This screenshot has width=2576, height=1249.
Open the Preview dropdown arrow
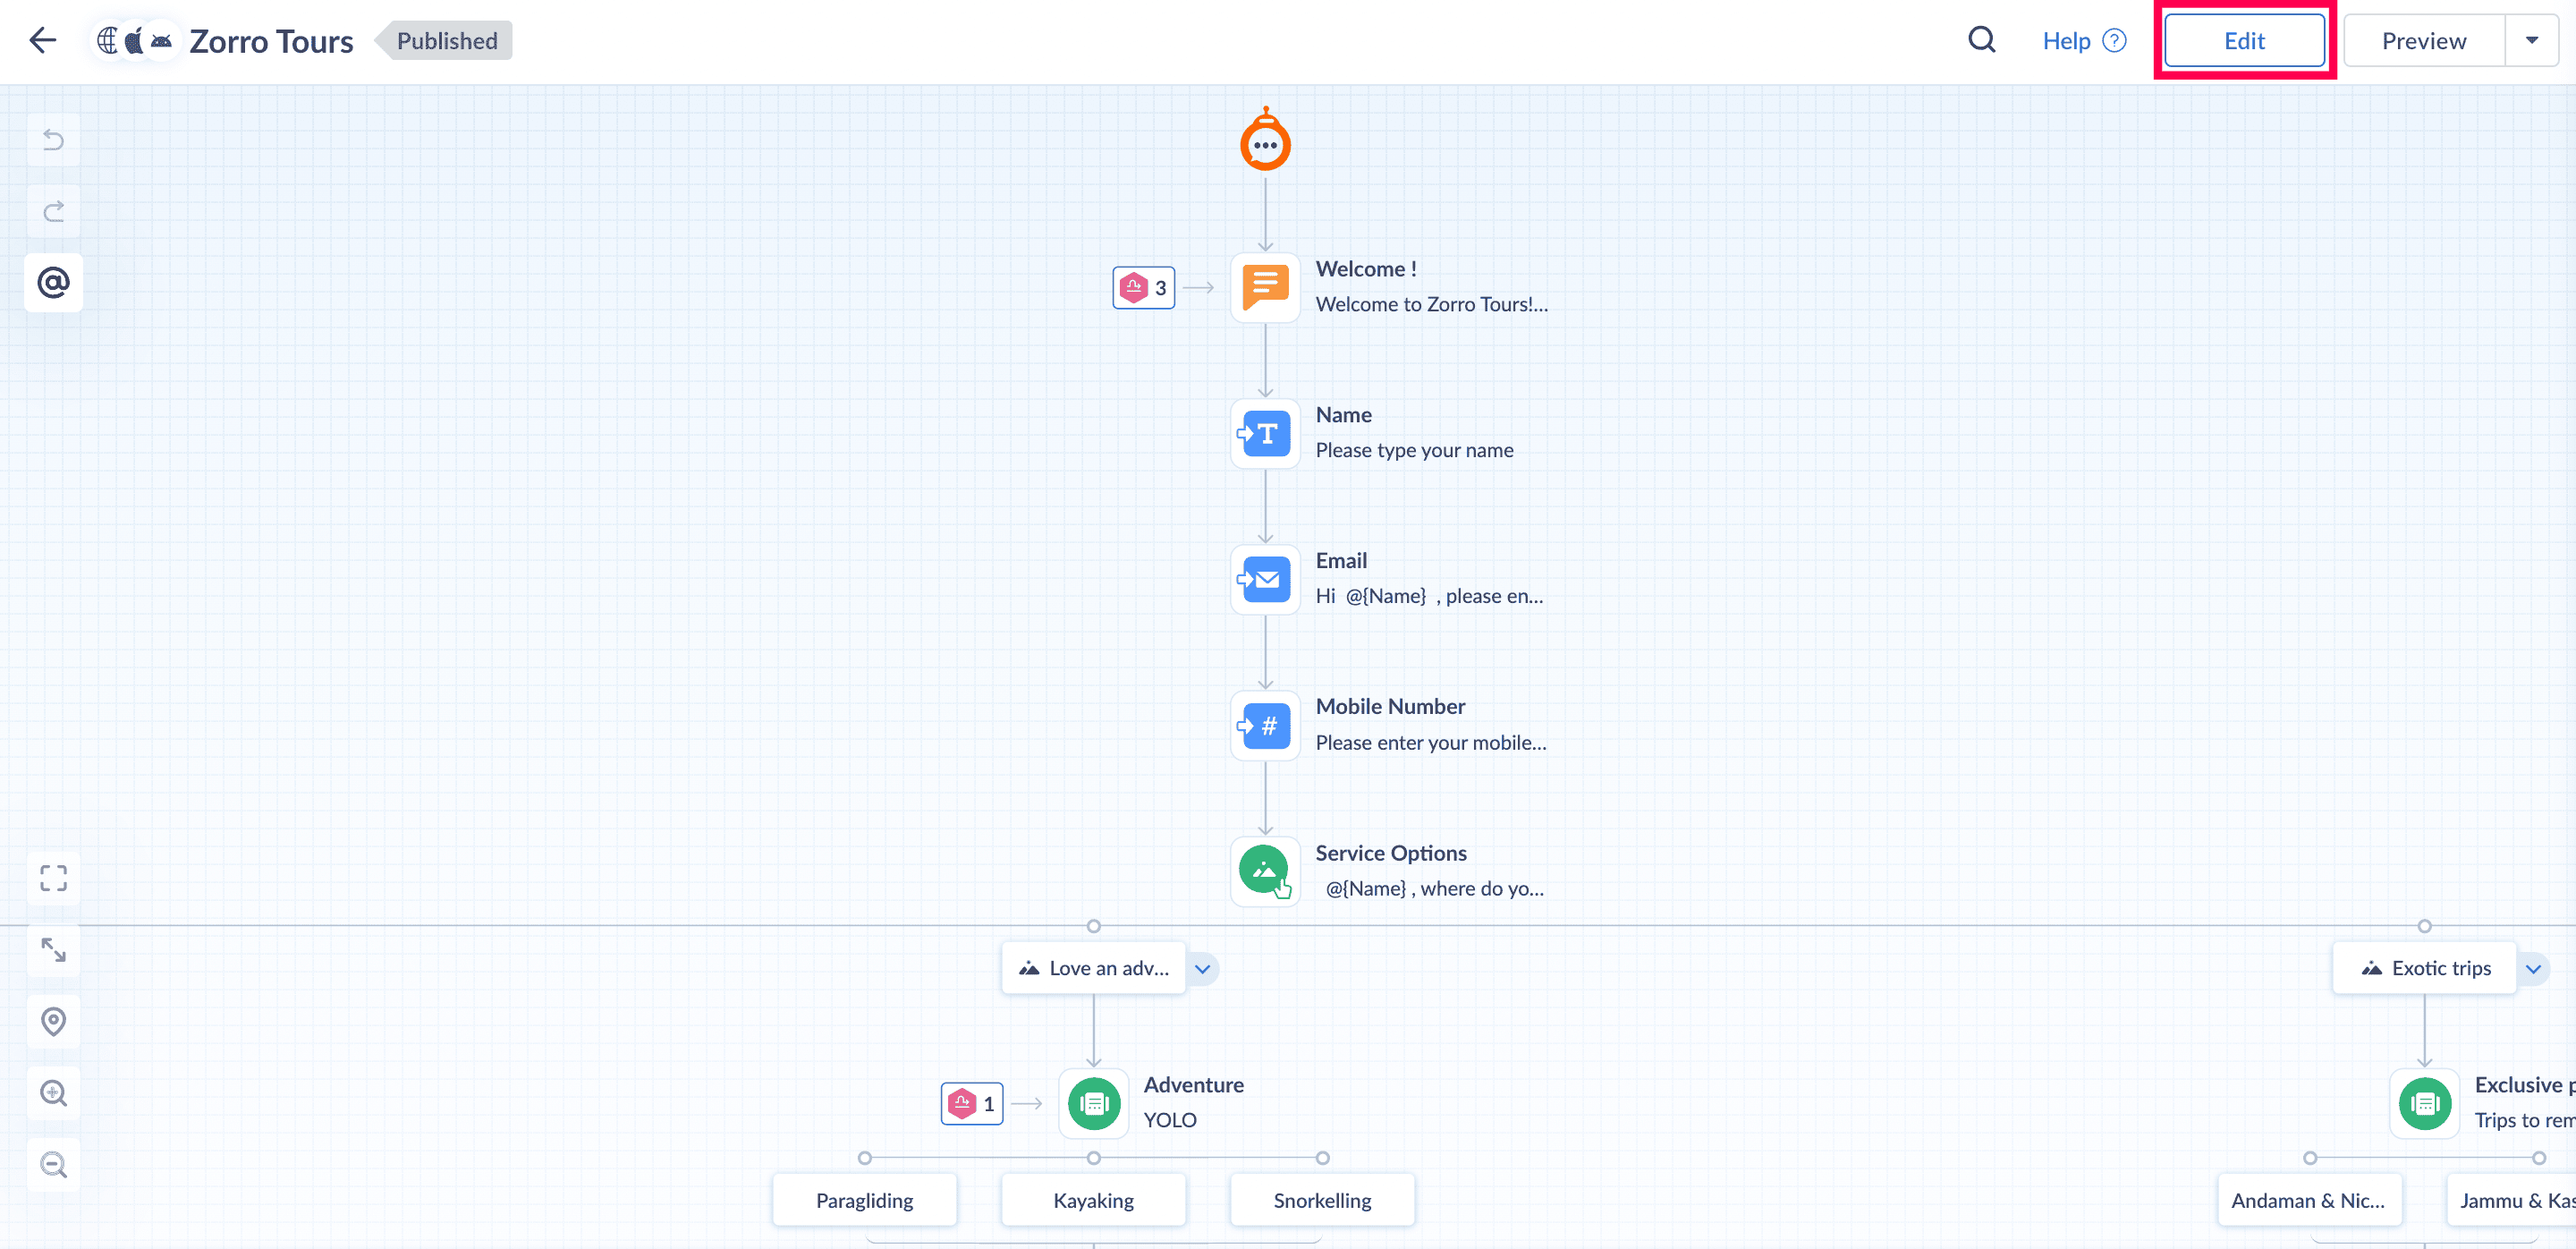coord(2531,41)
